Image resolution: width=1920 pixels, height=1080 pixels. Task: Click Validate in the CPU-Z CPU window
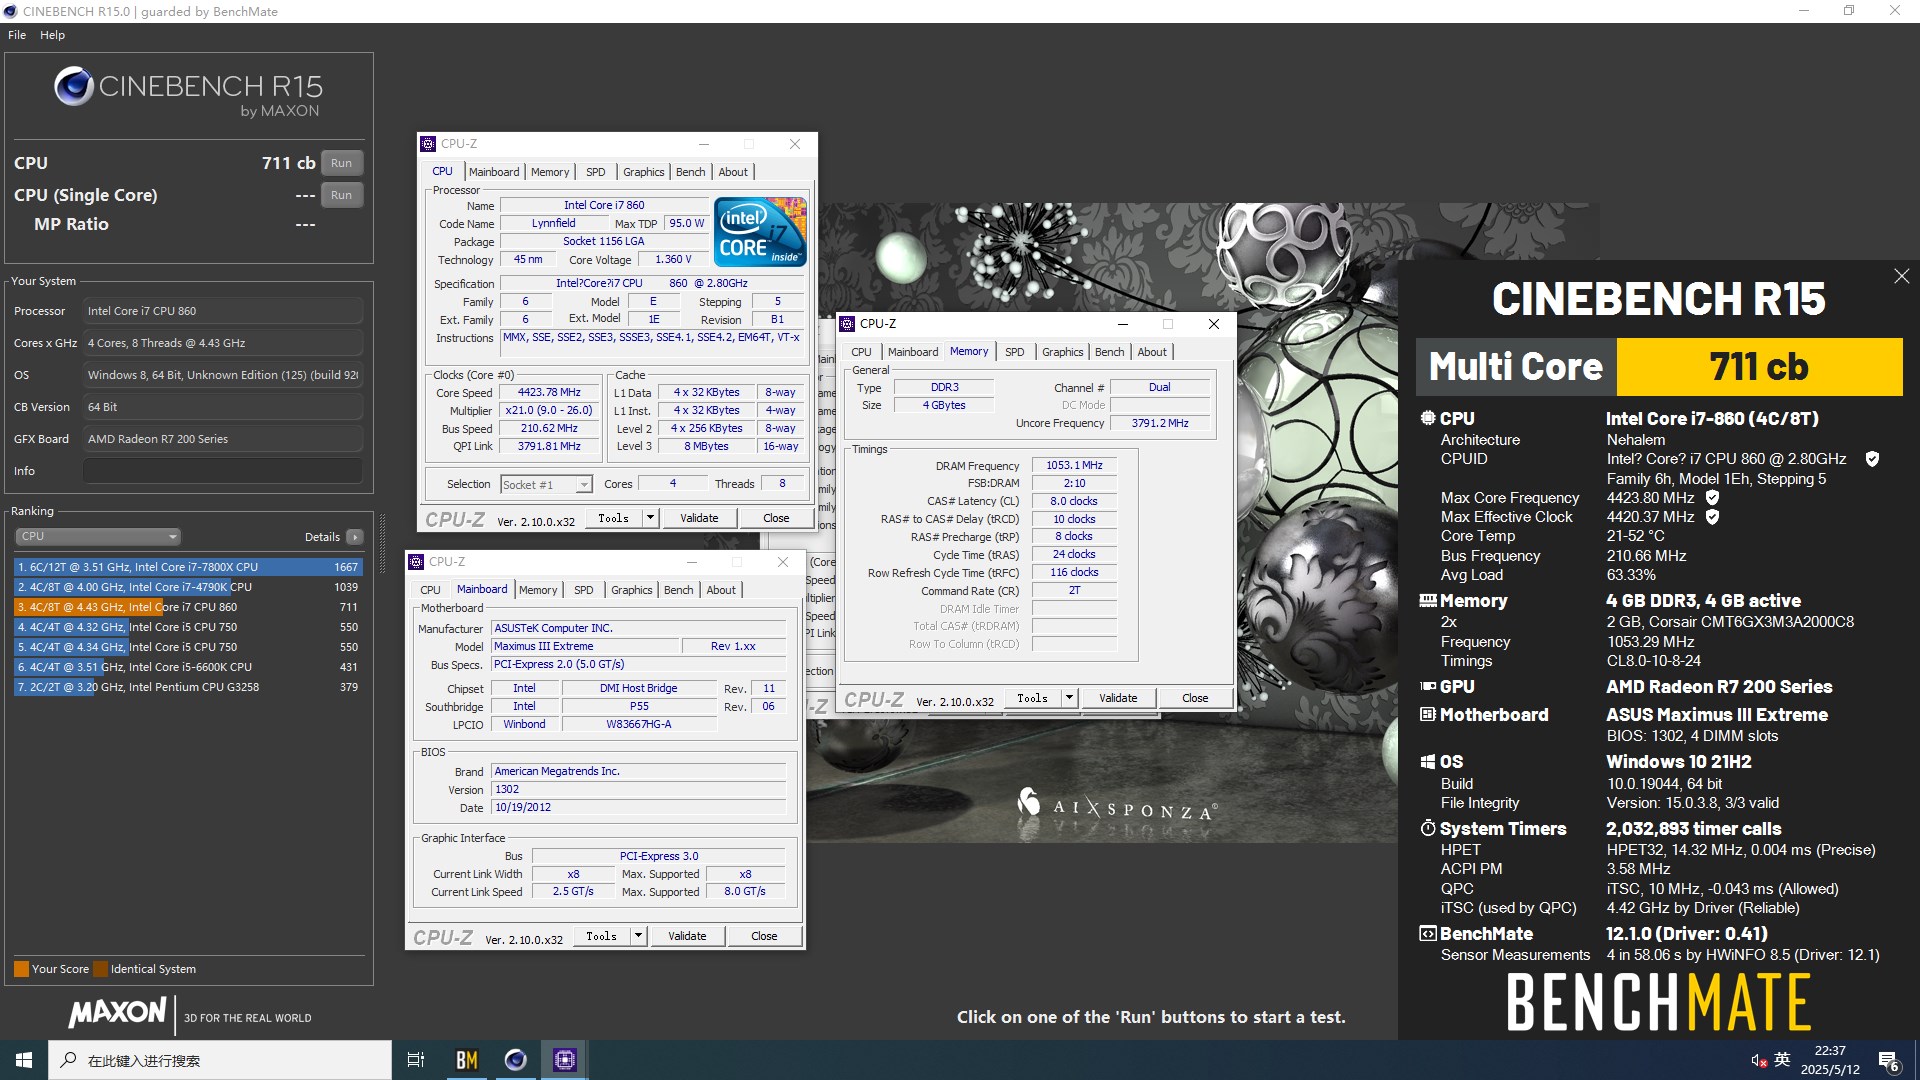point(699,518)
